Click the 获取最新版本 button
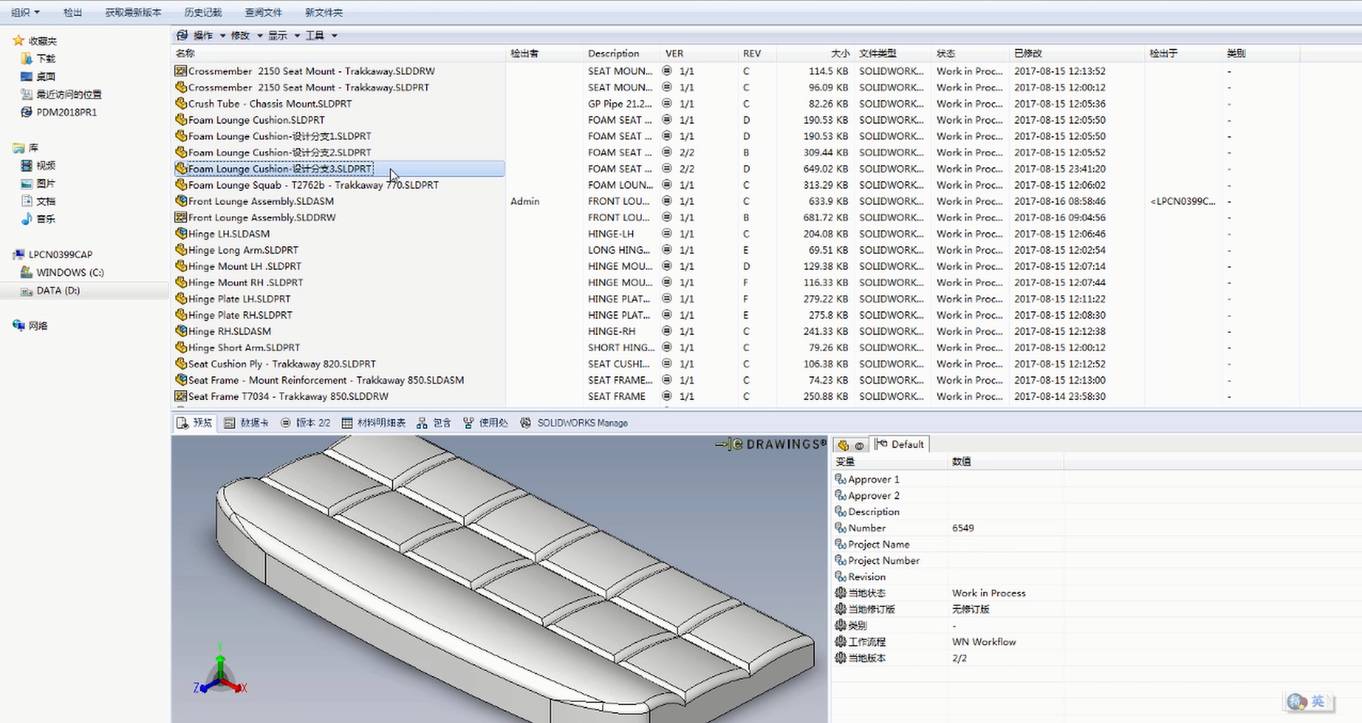The width and height of the screenshot is (1362, 723). (x=133, y=12)
